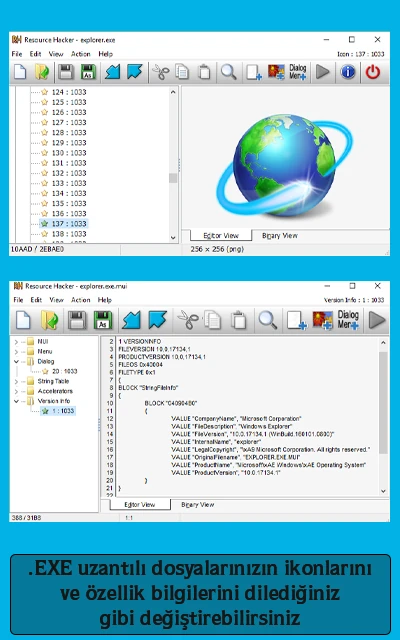400x640 pixels.
Task: Expand the String Table folder
Action: coord(16,382)
